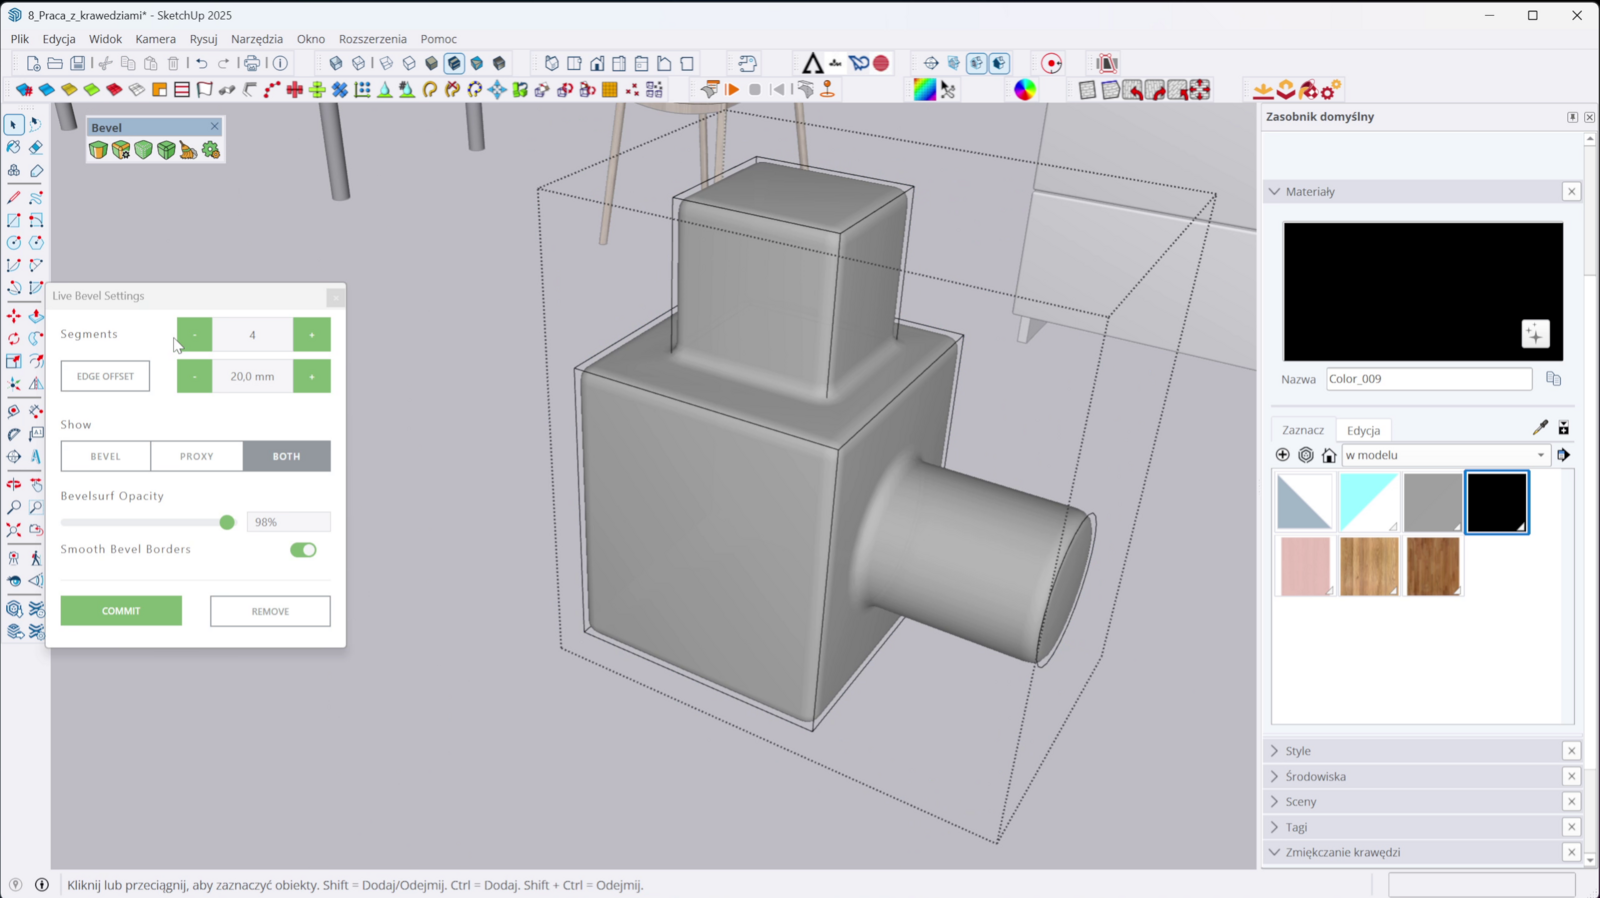
Task: Expand the Sceny panel section
Action: [1300, 802]
